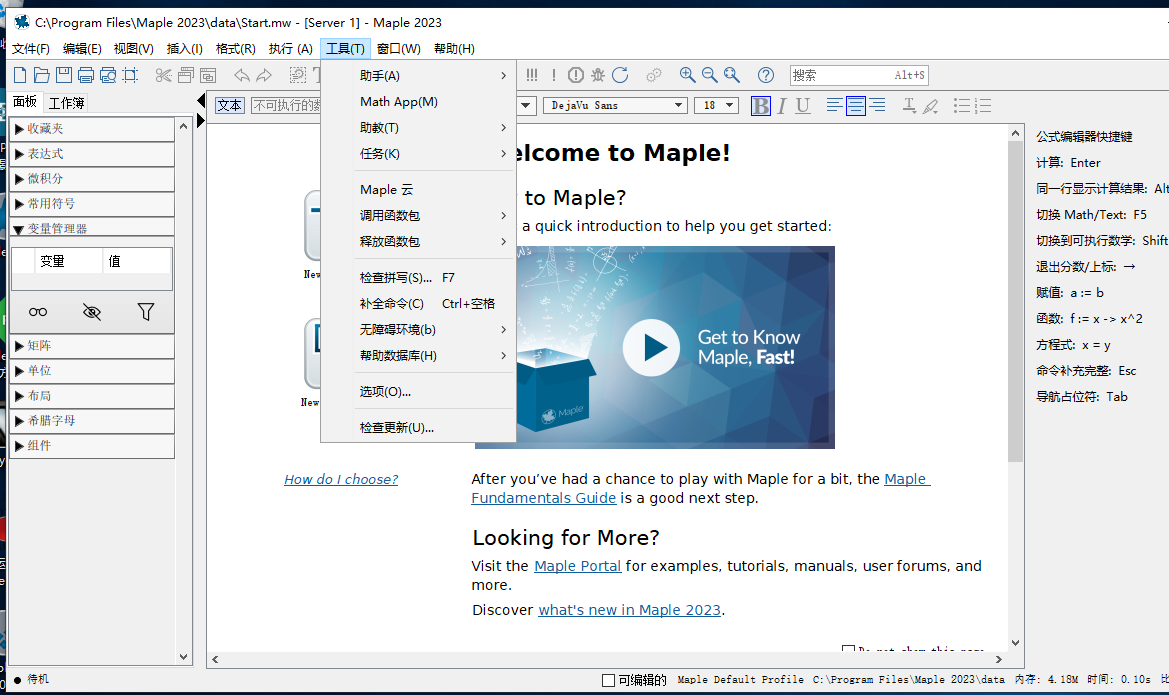The width and height of the screenshot is (1169, 695).
Task: Select 检查更新(U)... menu entry
Action: tap(418, 427)
